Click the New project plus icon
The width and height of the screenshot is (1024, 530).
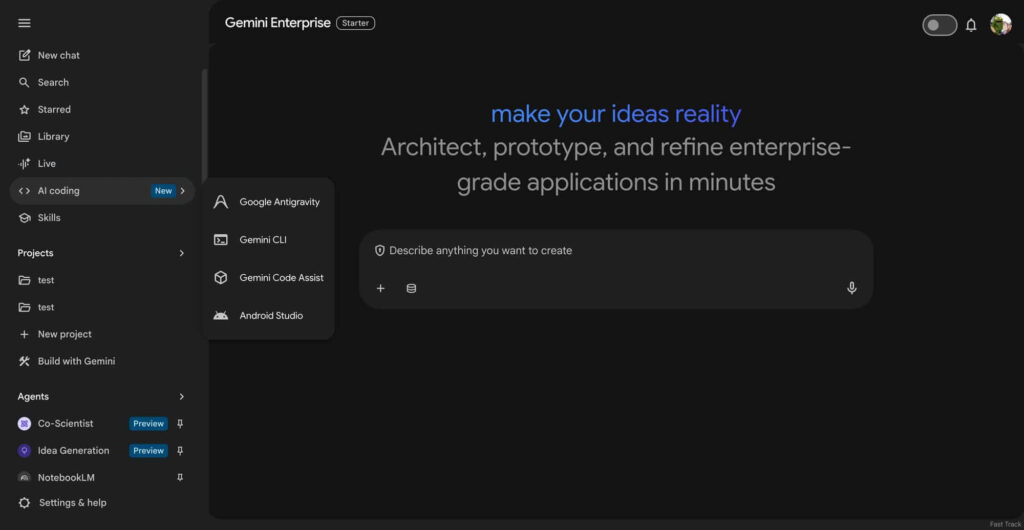[24, 334]
